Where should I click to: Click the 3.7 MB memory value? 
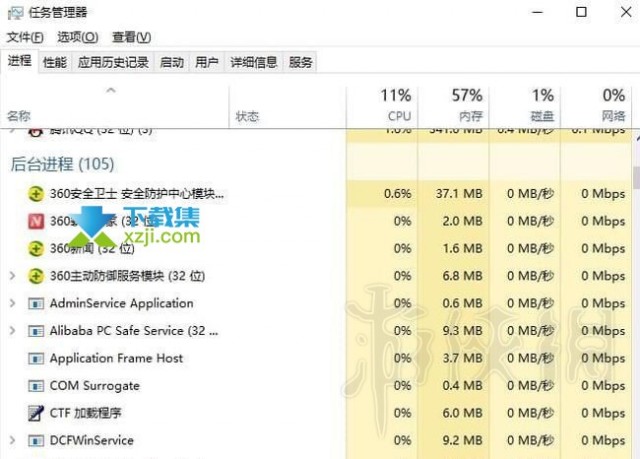pyautogui.click(x=462, y=359)
